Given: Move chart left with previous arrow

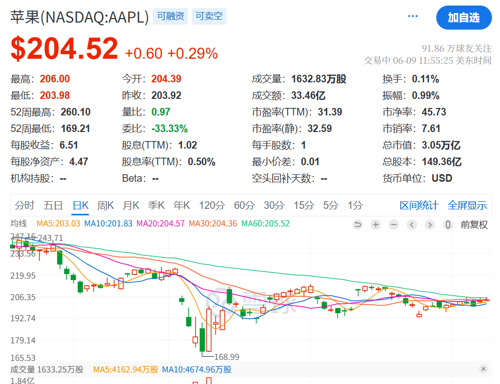Looking at the screenshot, I should click(x=412, y=225).
